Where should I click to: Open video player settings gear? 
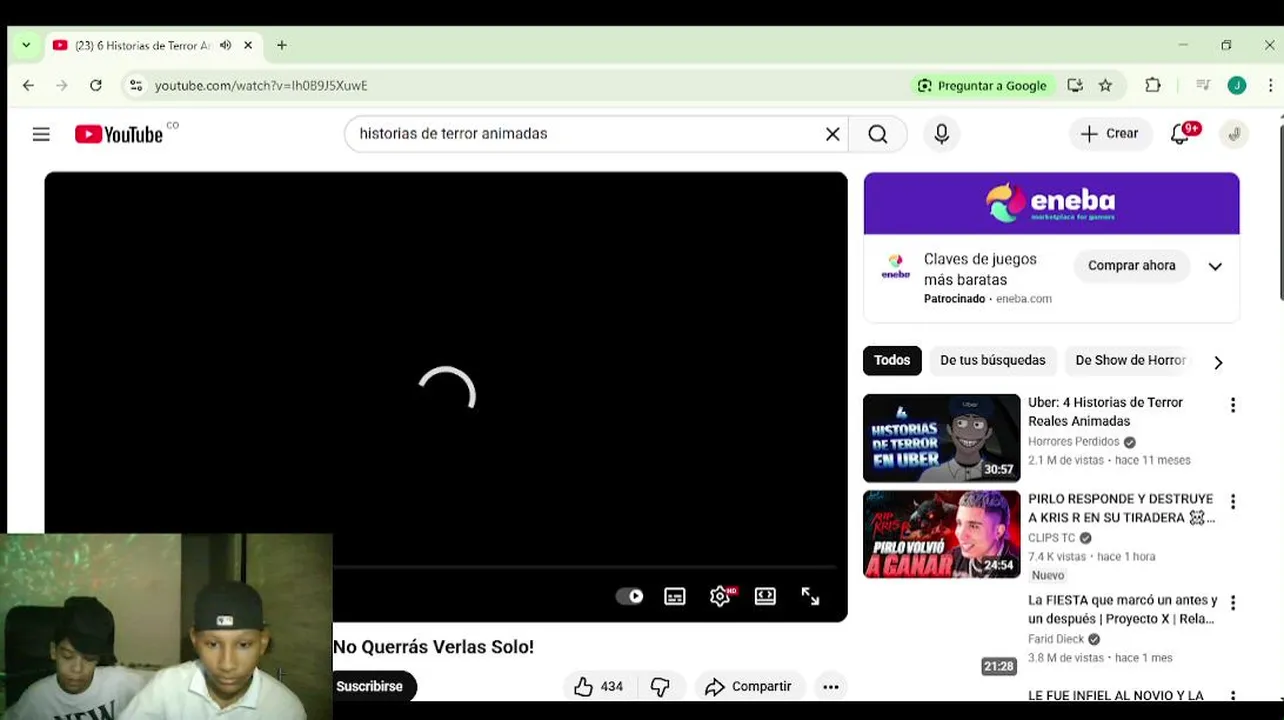(720, 596)
